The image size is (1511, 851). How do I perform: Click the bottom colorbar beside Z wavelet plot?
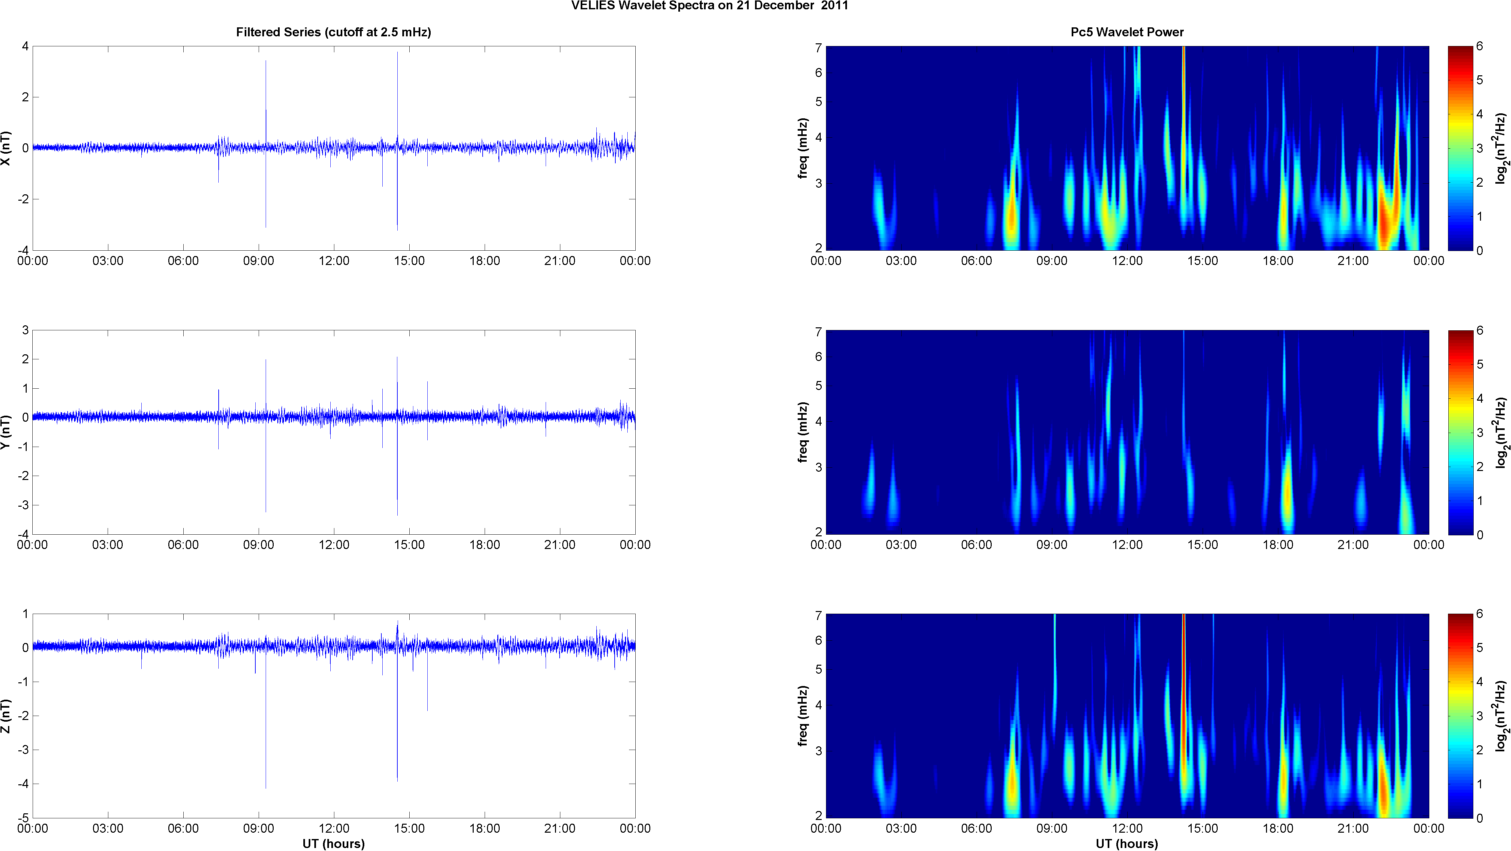pyautogui.click(x=1460, y=716)
